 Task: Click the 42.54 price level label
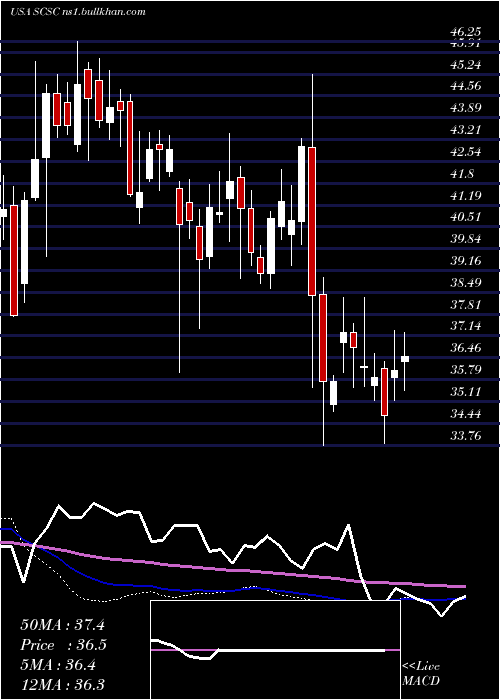(465, 152)
